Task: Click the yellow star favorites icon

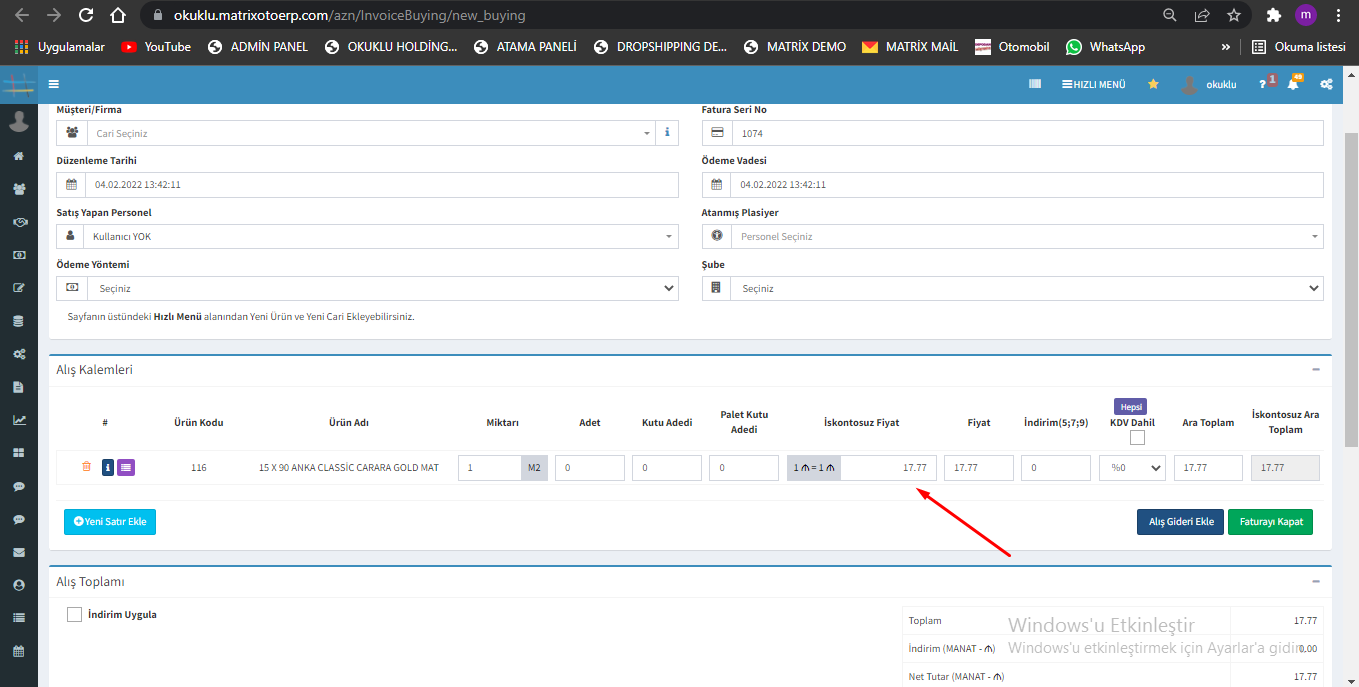Action: click(1153, 85)
